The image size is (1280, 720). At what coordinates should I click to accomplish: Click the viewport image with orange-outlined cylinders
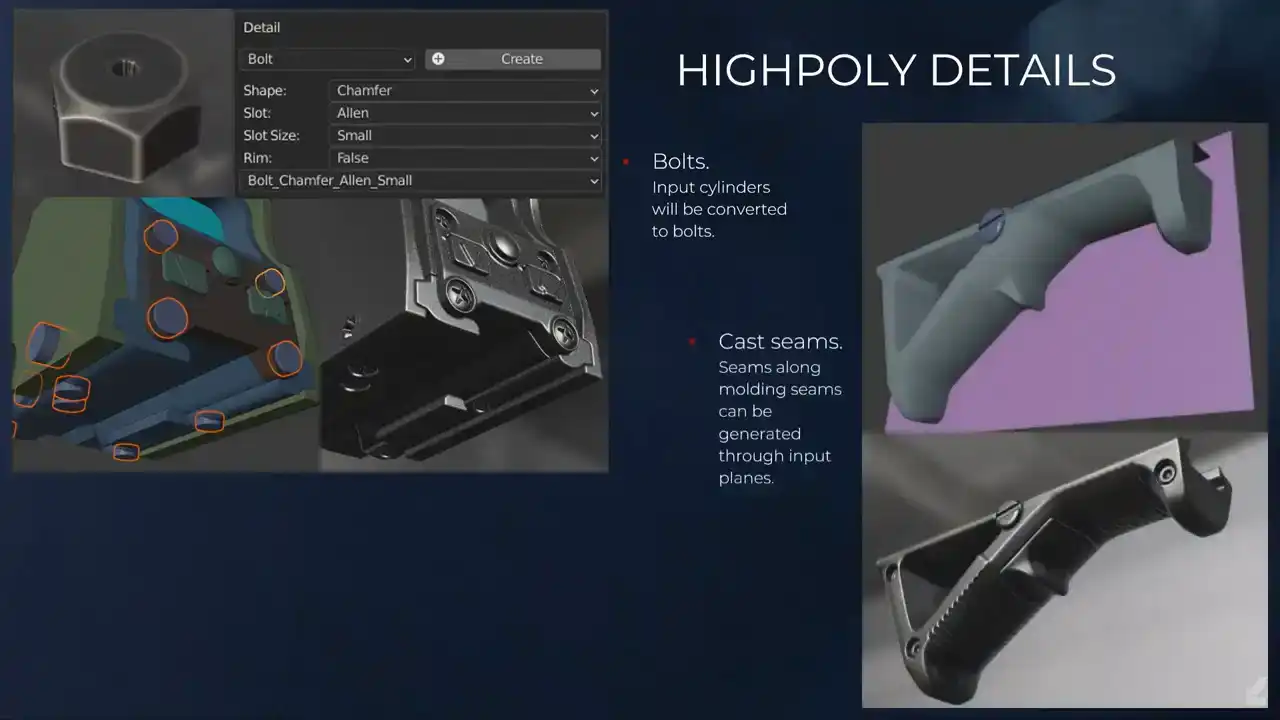coord(160,335)
